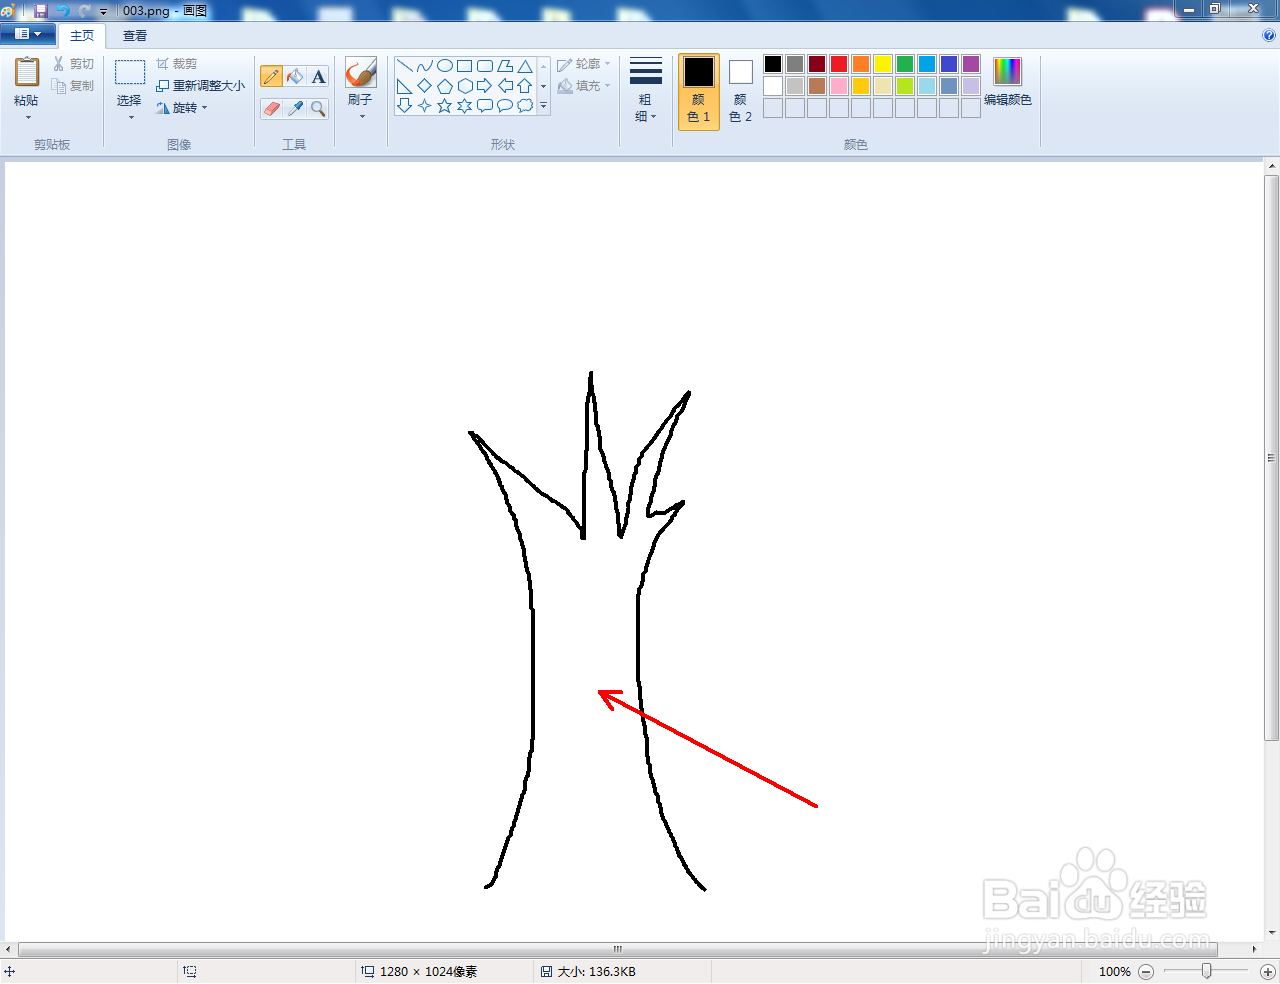This screenshot has height=984, width=1280.
Task: Open the Paint file menu button
Action: (27, 34)
